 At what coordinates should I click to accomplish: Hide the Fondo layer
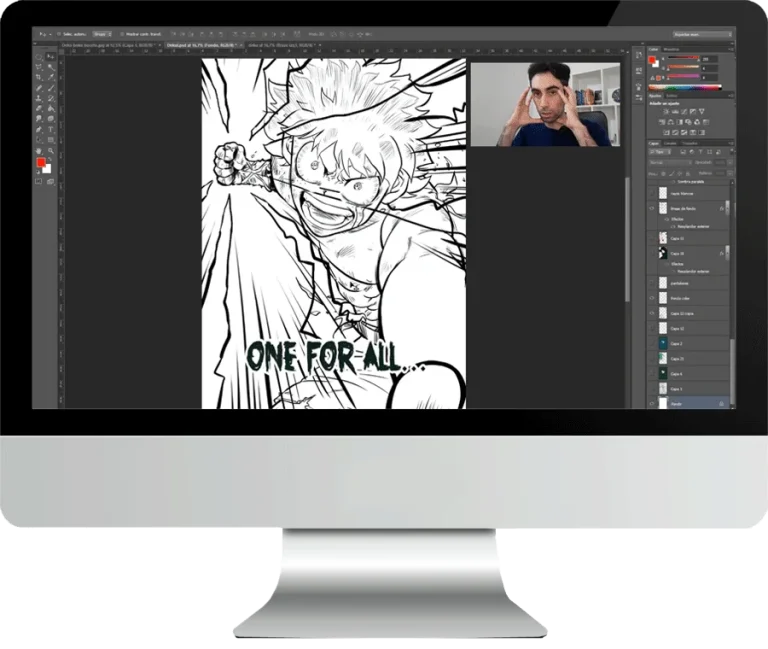click(651, 404)
